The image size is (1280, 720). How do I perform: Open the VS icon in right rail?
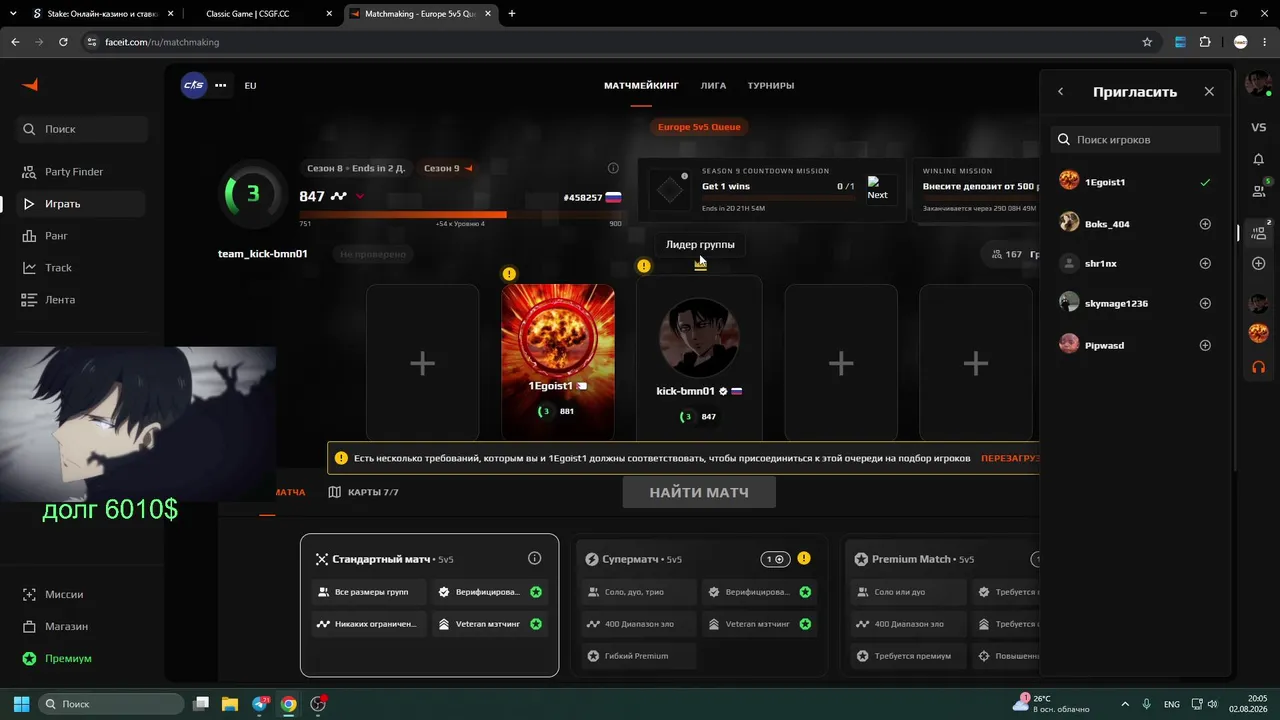point(1258,127)
